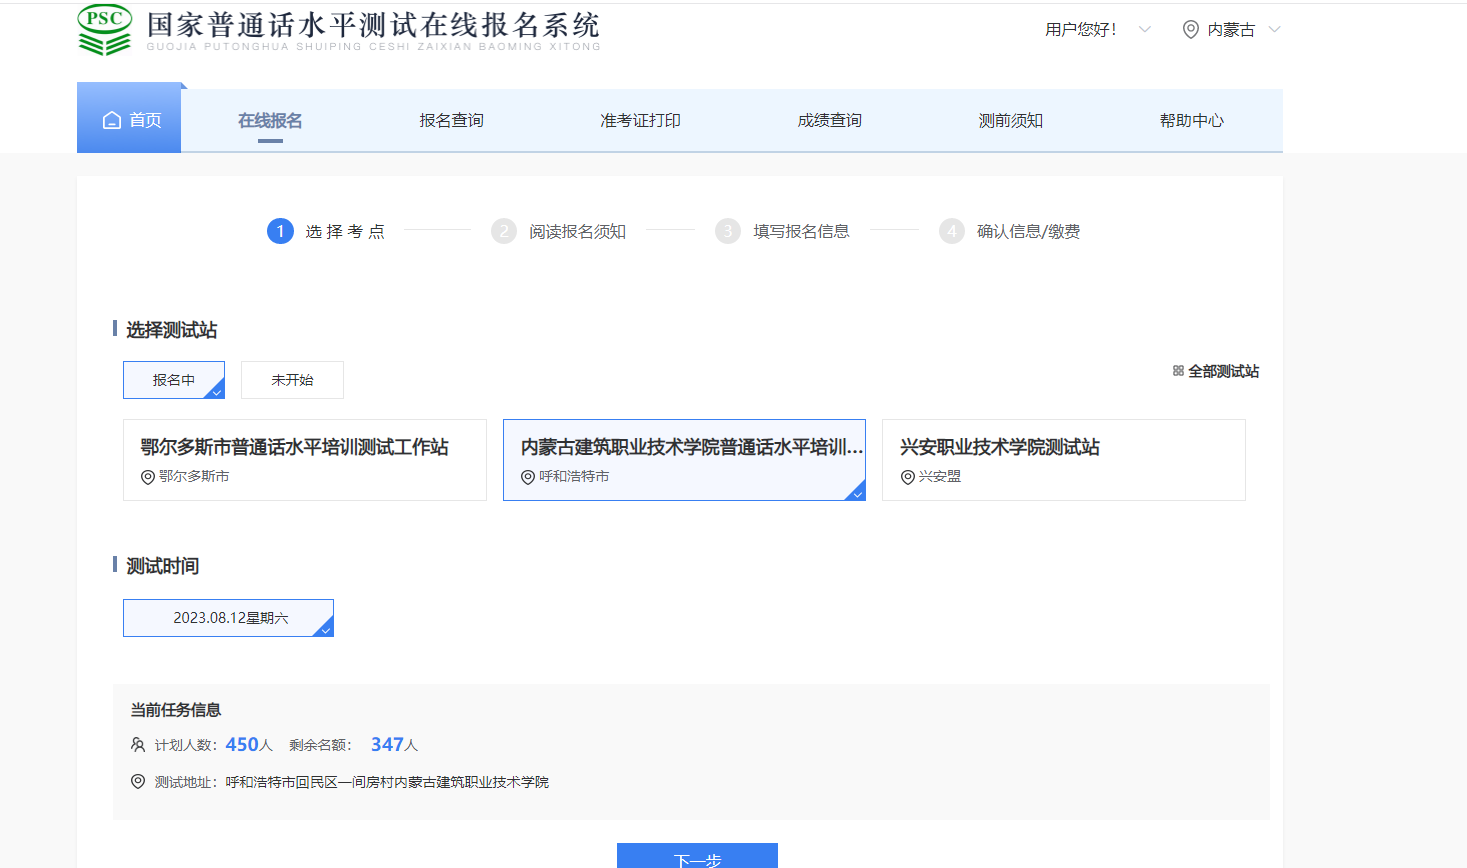Click the step 2 circle for 阅读报名须知
The width and height of the screenshot is (1467, 868).
pyautogui.click(x=504, y=232)
